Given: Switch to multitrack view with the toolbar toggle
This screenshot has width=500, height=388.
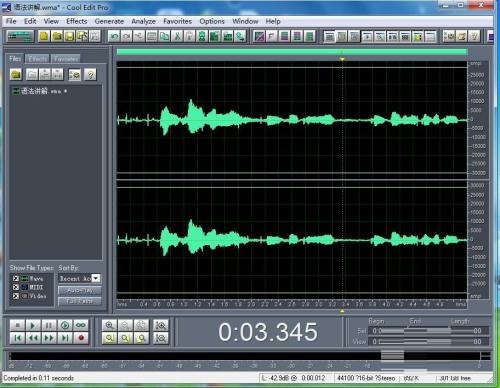Looking at the screenshot, I should (20, 36).
